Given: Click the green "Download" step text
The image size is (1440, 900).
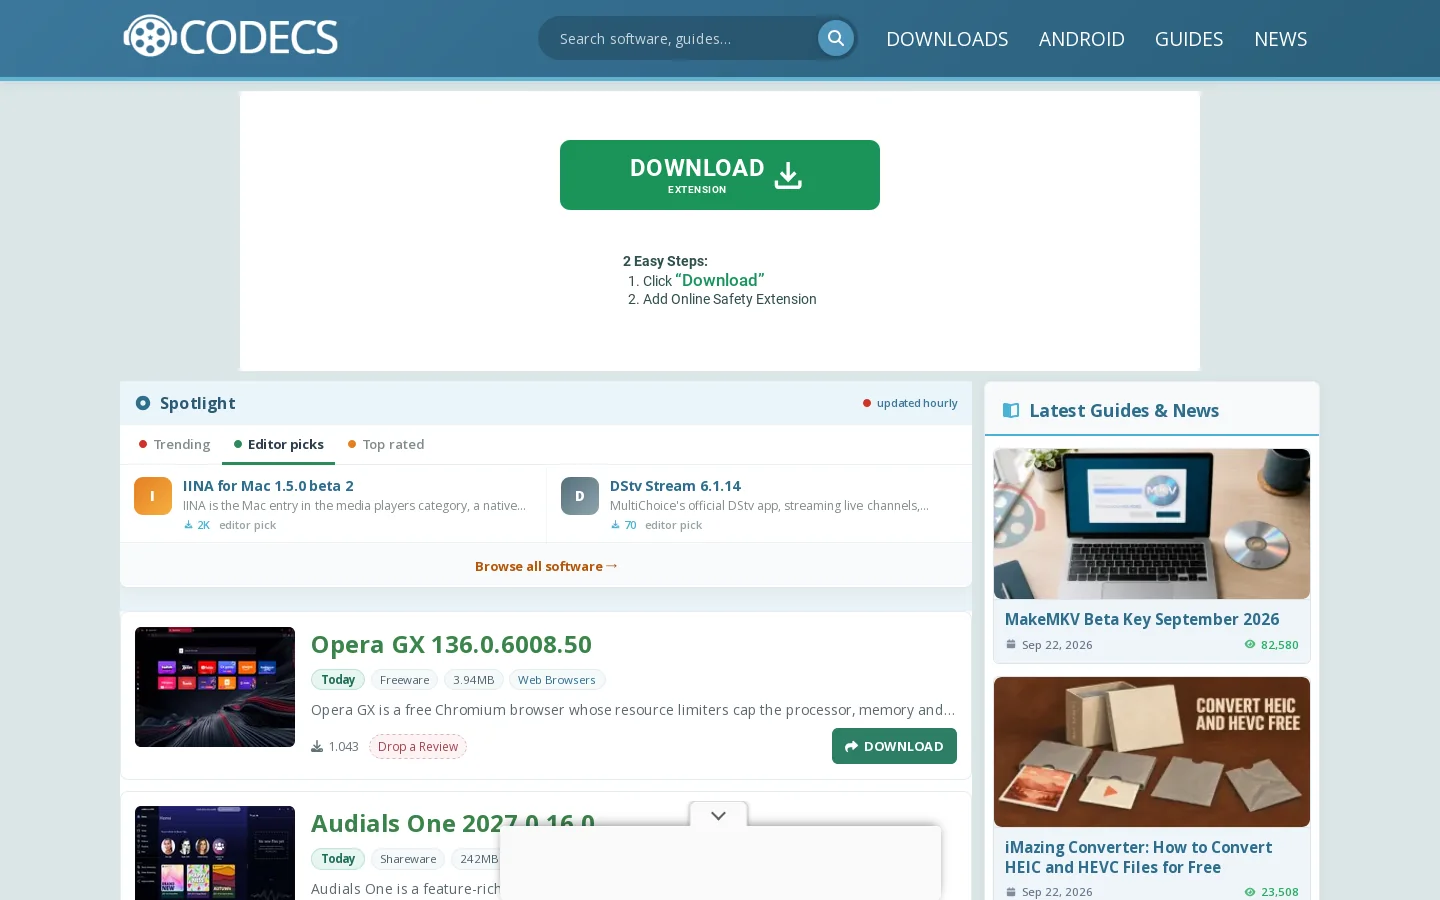Looking at the screenshot, I should tap(720, 280).
